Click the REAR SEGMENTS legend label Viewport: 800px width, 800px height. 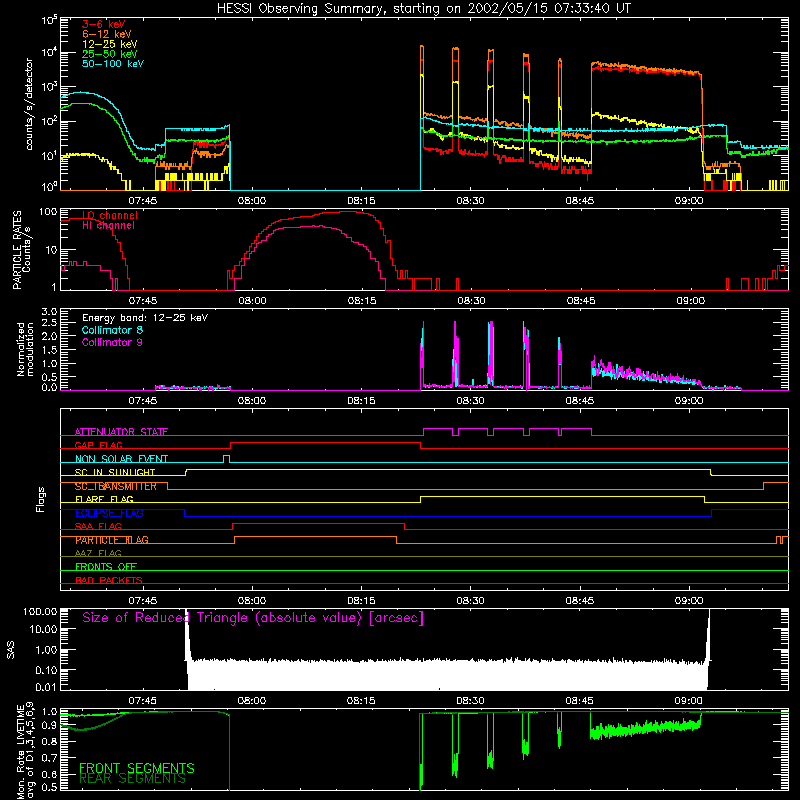click(133, 779)
